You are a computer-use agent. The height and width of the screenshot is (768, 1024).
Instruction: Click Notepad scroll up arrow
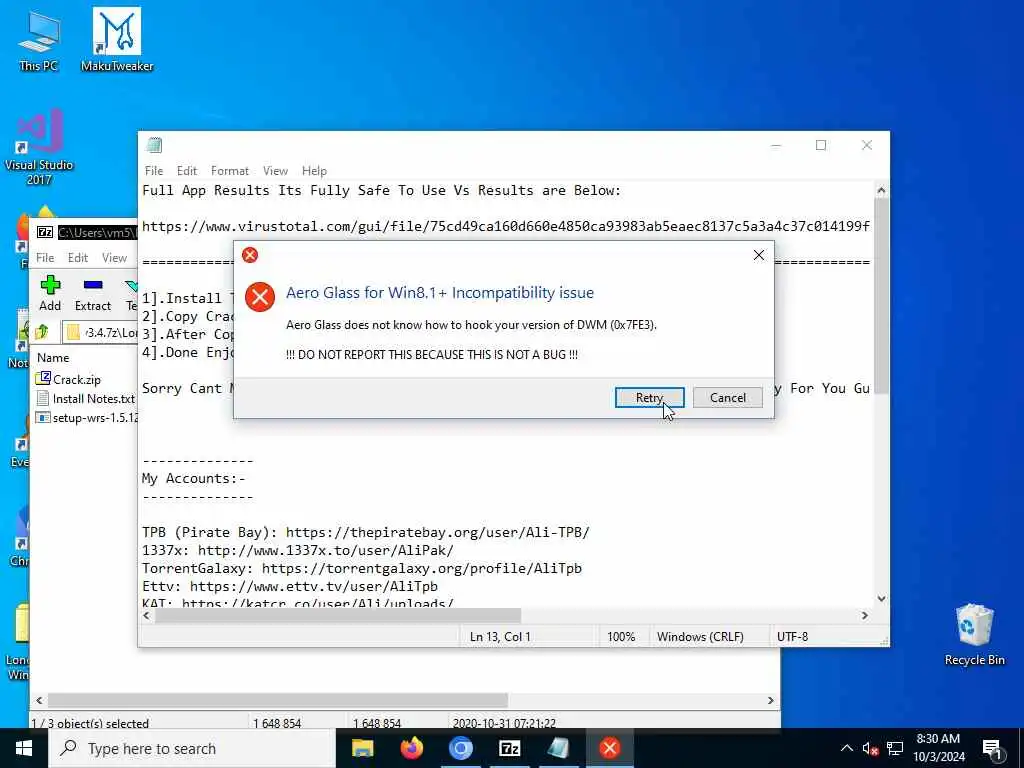pyautogui.click(x=881, y=191)
